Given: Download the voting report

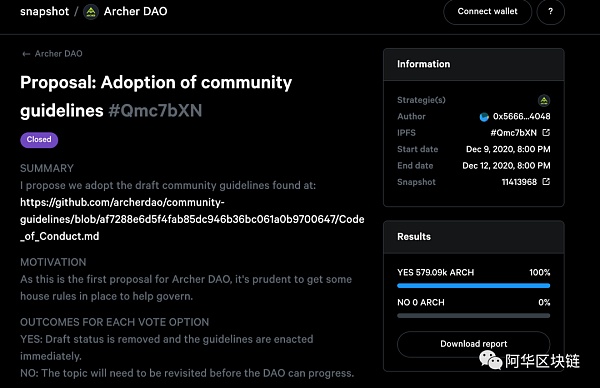Looking at the screenshot, I should click(473, 344).
